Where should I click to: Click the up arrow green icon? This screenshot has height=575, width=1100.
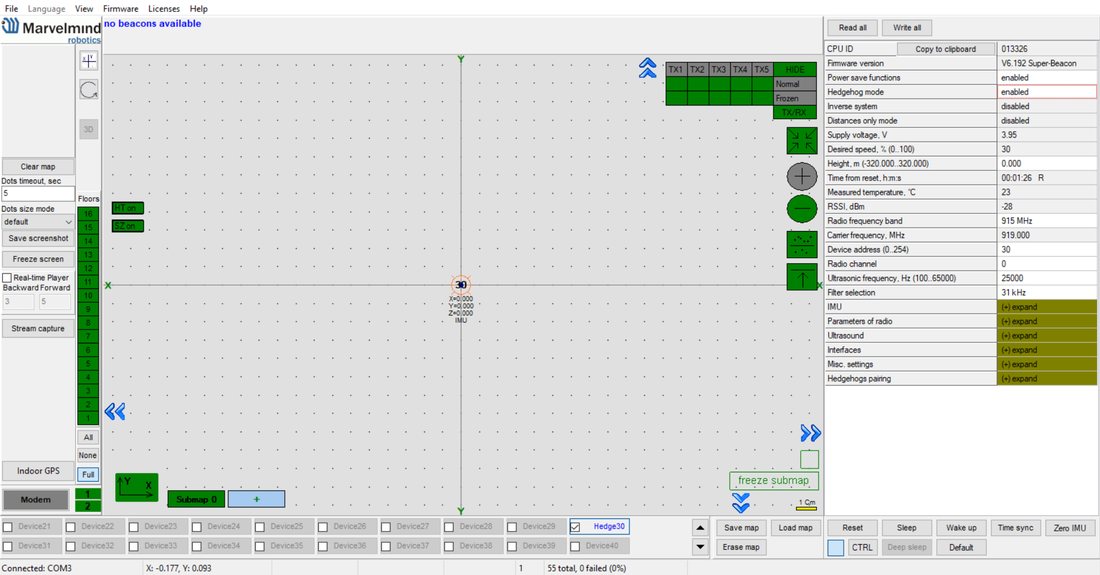tap(802, 277)
